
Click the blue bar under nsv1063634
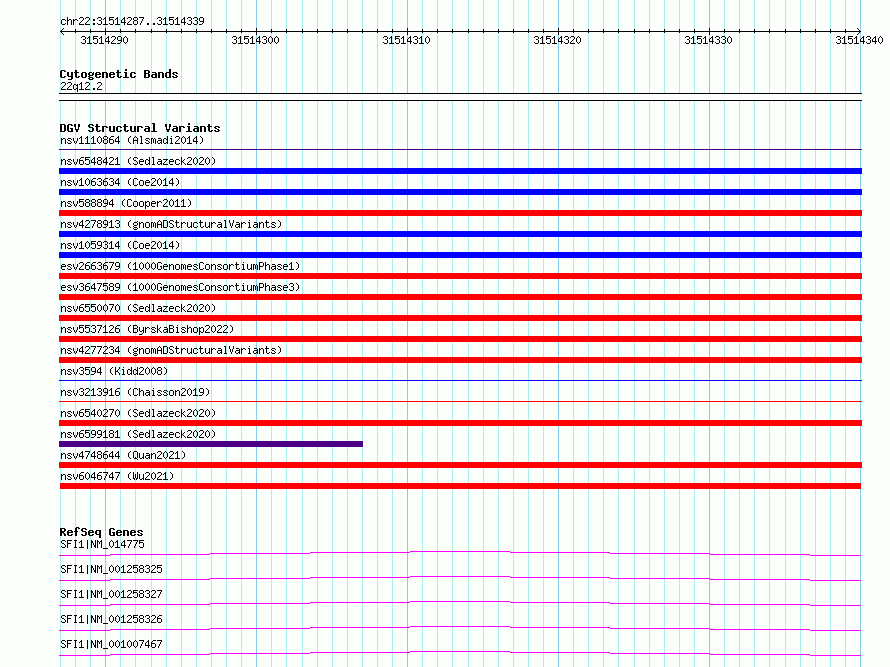pyautogui.click(x=460, y=192)
